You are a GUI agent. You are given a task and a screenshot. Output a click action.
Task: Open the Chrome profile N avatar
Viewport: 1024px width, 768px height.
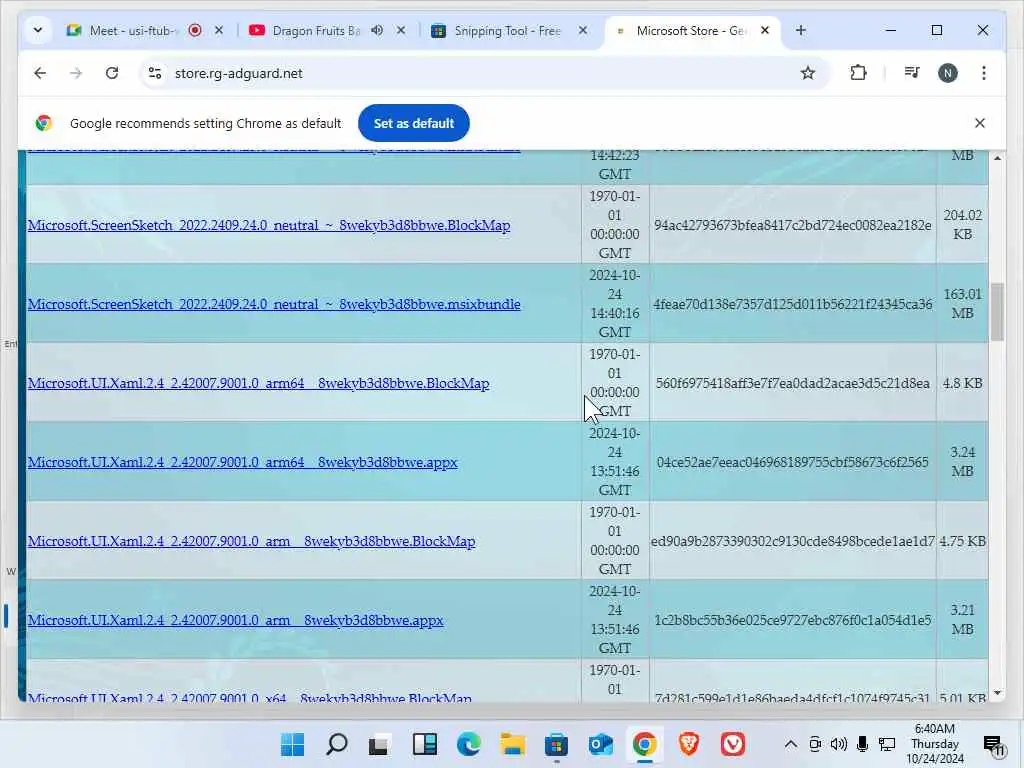coord(948,73)
